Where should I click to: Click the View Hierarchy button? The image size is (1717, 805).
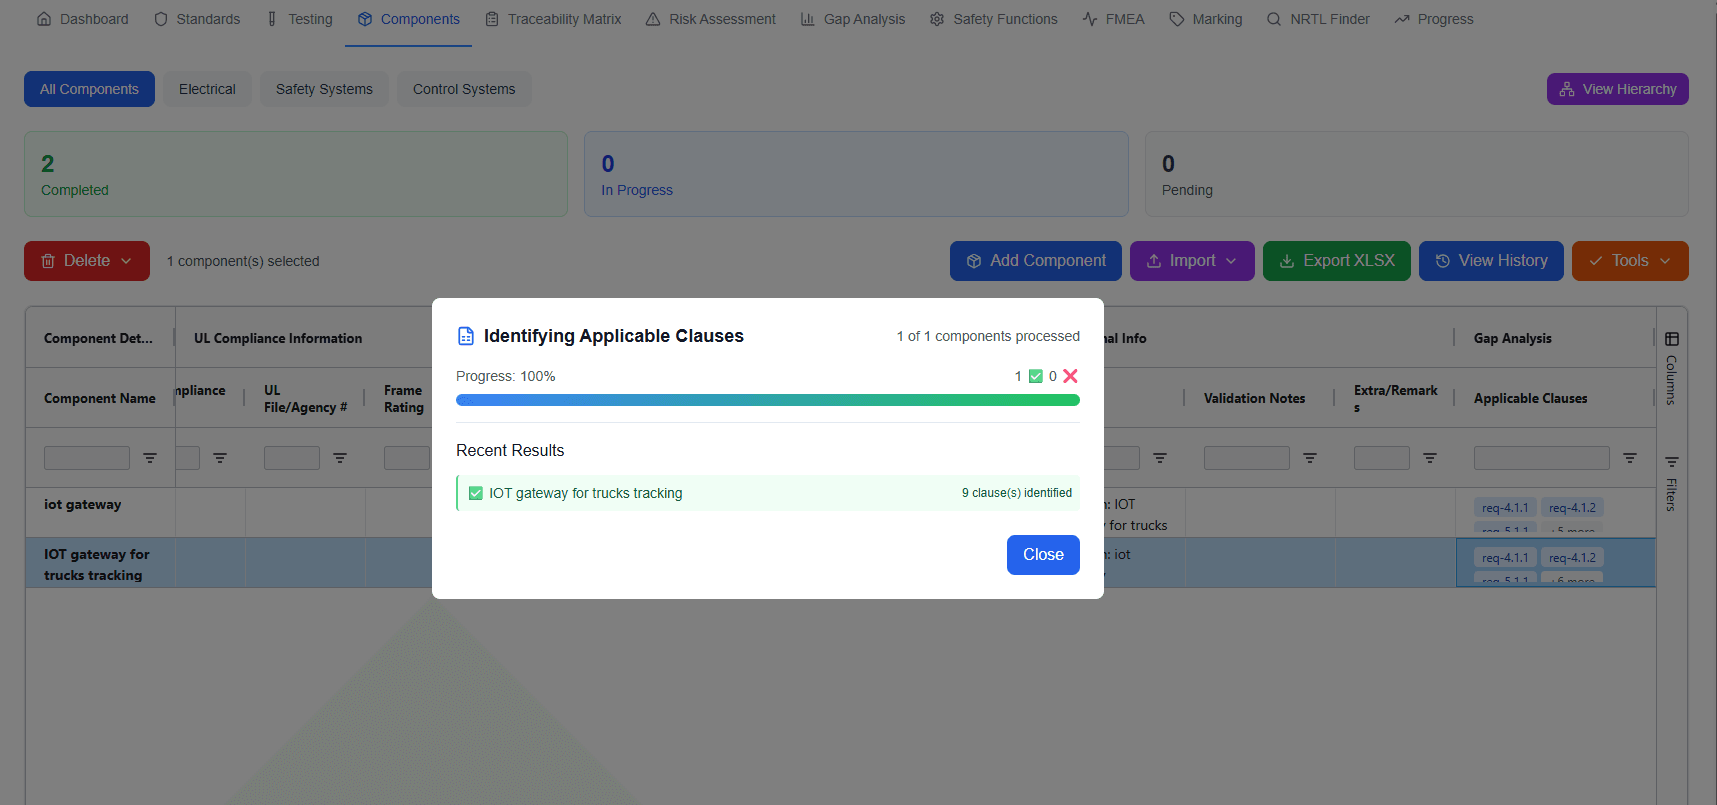(1617, 89)
